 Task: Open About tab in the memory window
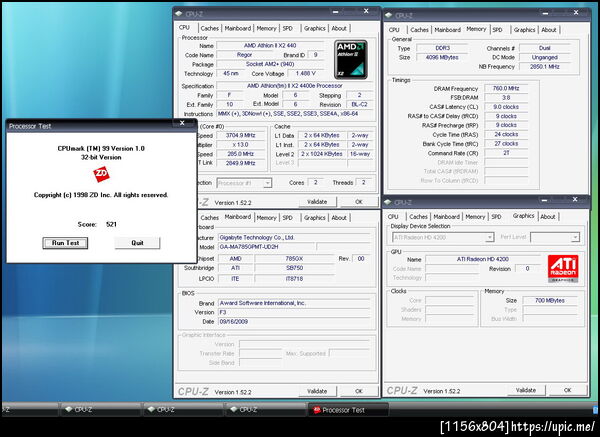coord(549,30)
